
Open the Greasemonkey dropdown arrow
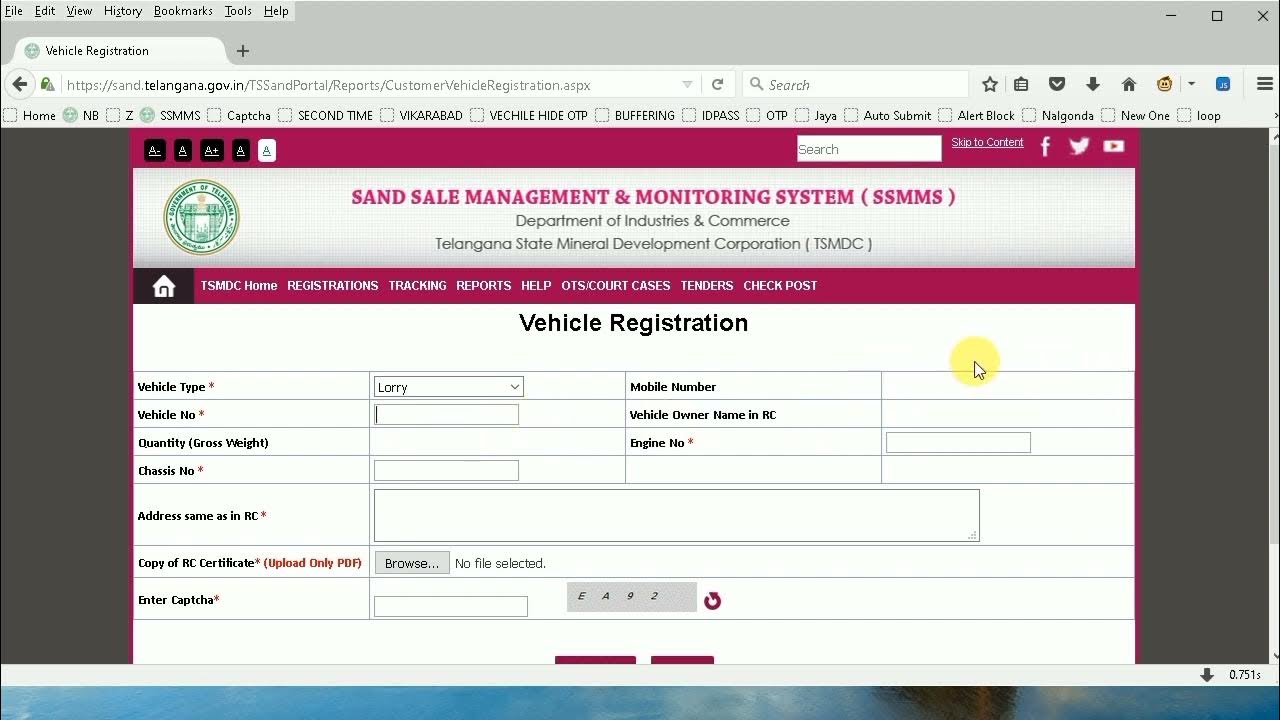pos(1191,85)
